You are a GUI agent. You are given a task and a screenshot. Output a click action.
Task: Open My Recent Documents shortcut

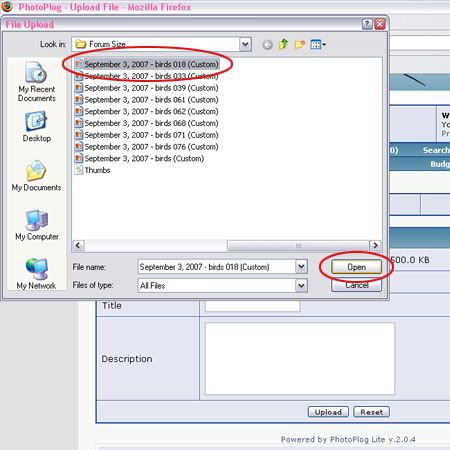coord(37,82)
